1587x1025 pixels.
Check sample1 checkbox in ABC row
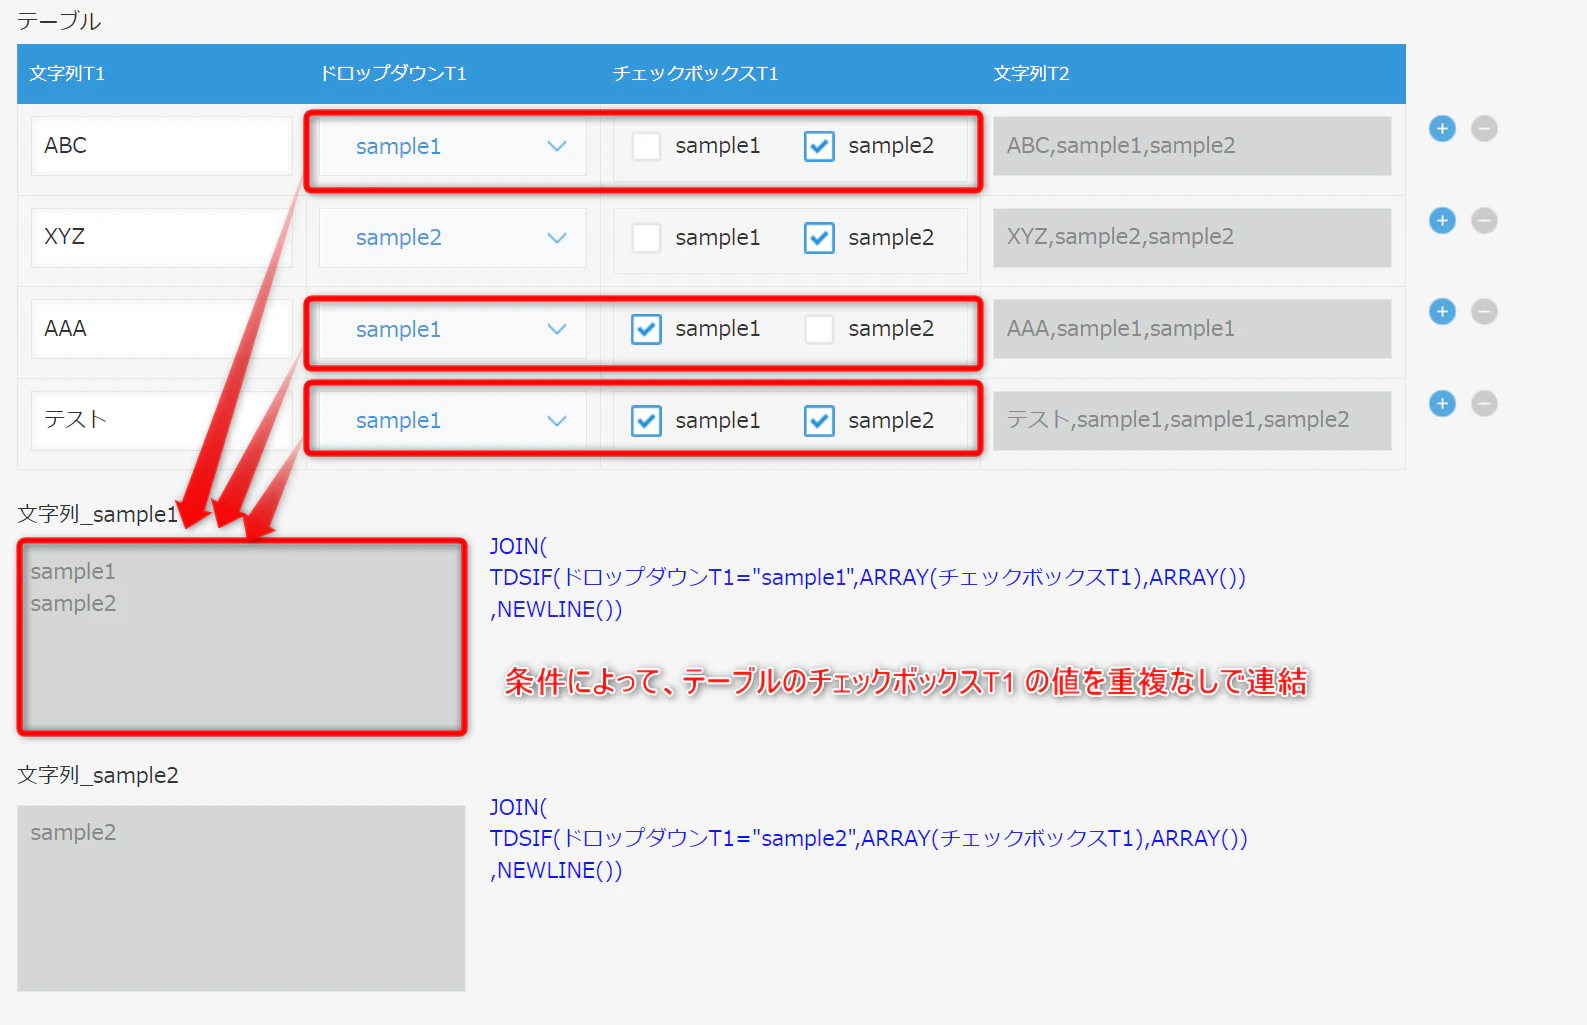tap(646, 146)
